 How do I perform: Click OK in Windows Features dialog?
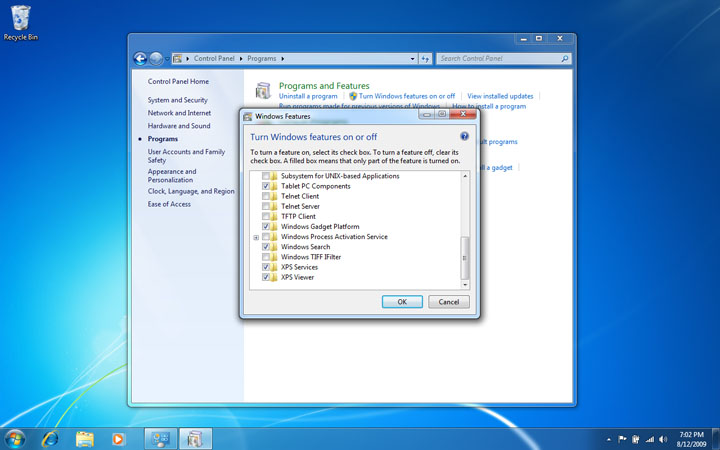pos(402,301)
